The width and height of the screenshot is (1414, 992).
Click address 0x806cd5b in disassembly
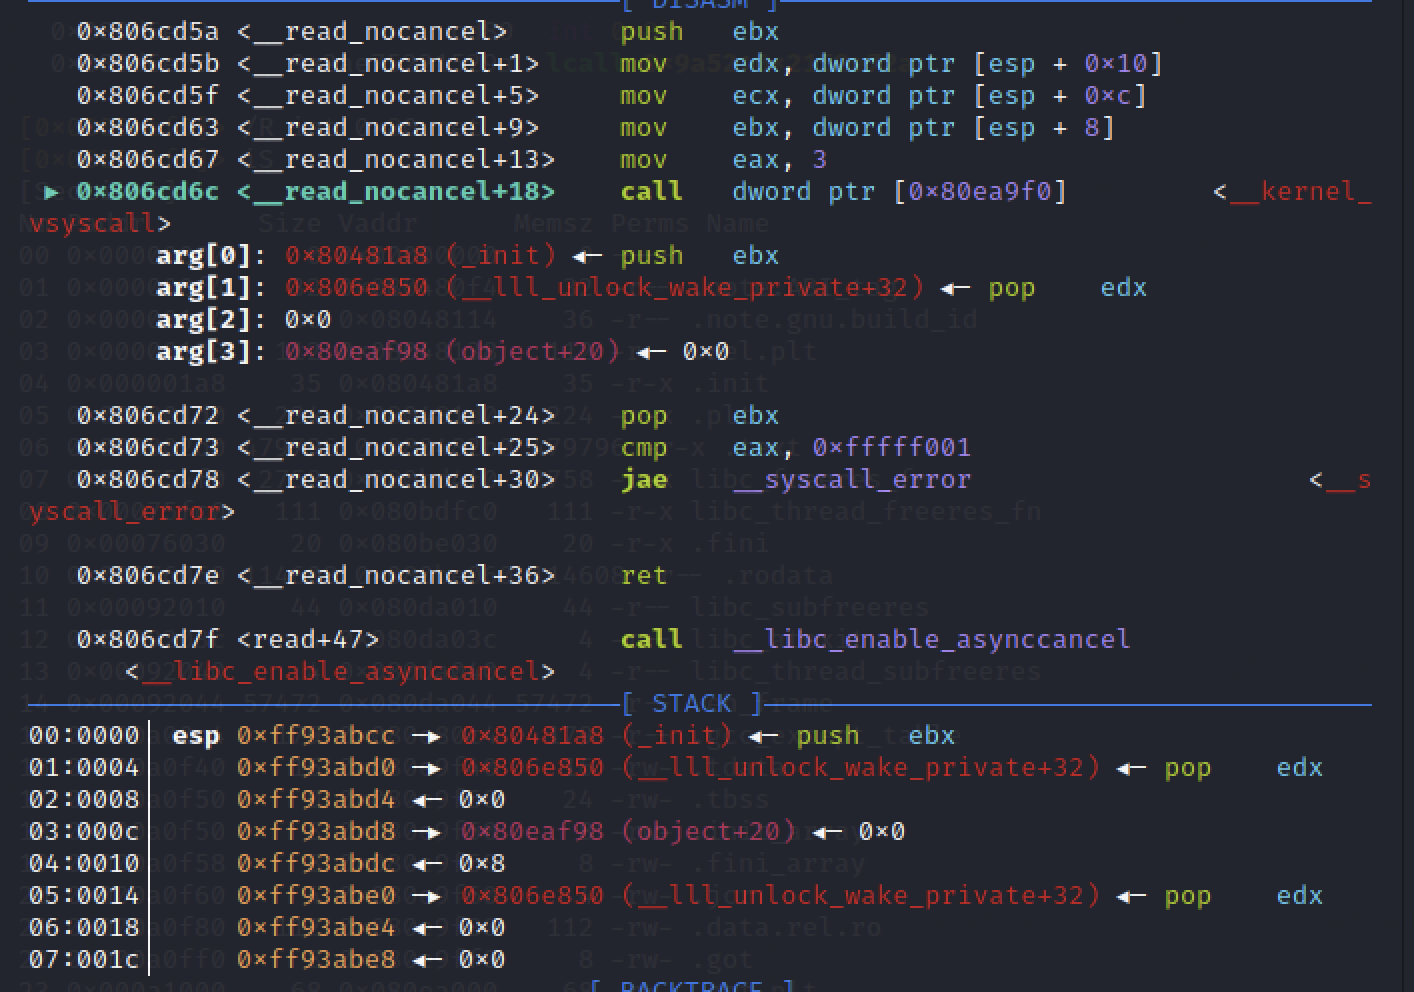[148, 64]
